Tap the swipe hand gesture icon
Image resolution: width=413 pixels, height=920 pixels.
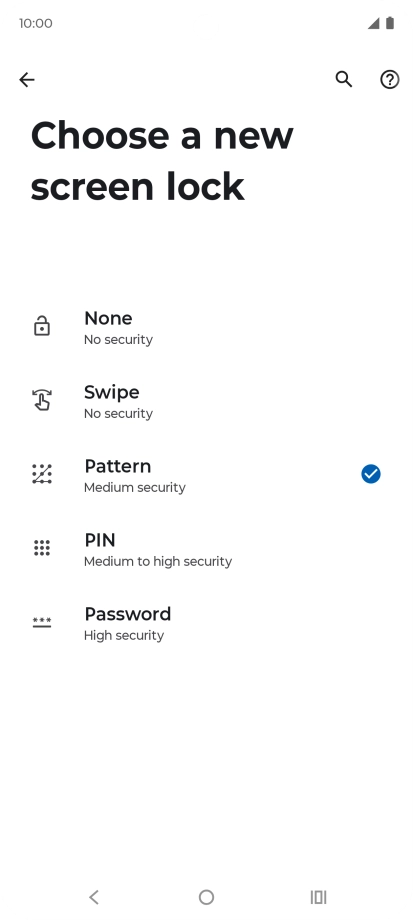point(42,400)
